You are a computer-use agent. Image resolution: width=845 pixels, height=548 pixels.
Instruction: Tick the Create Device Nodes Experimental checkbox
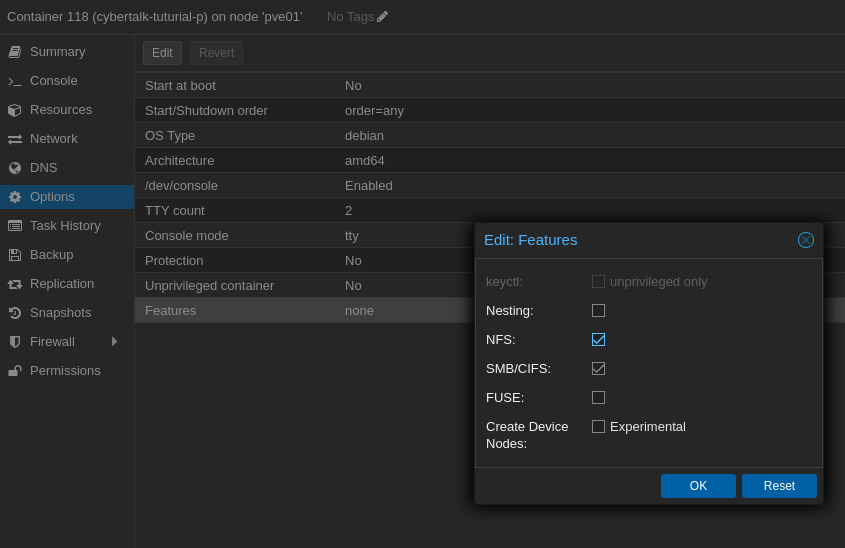coord(598,427)
